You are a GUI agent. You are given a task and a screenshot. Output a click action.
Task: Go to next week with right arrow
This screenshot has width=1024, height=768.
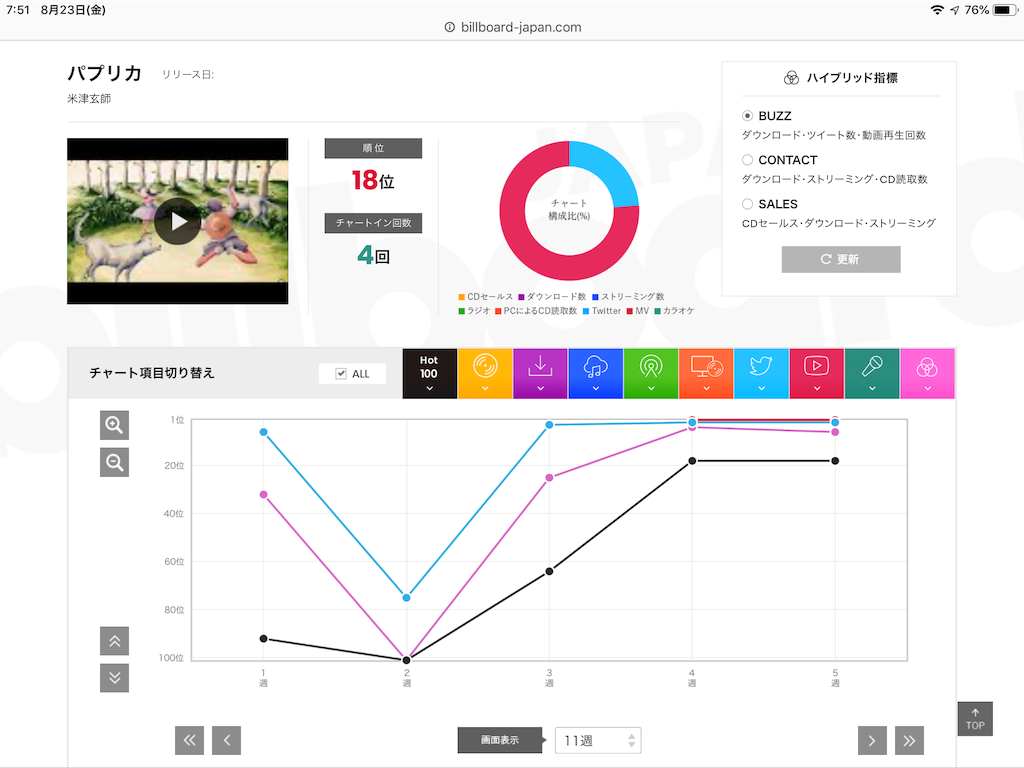872,741
